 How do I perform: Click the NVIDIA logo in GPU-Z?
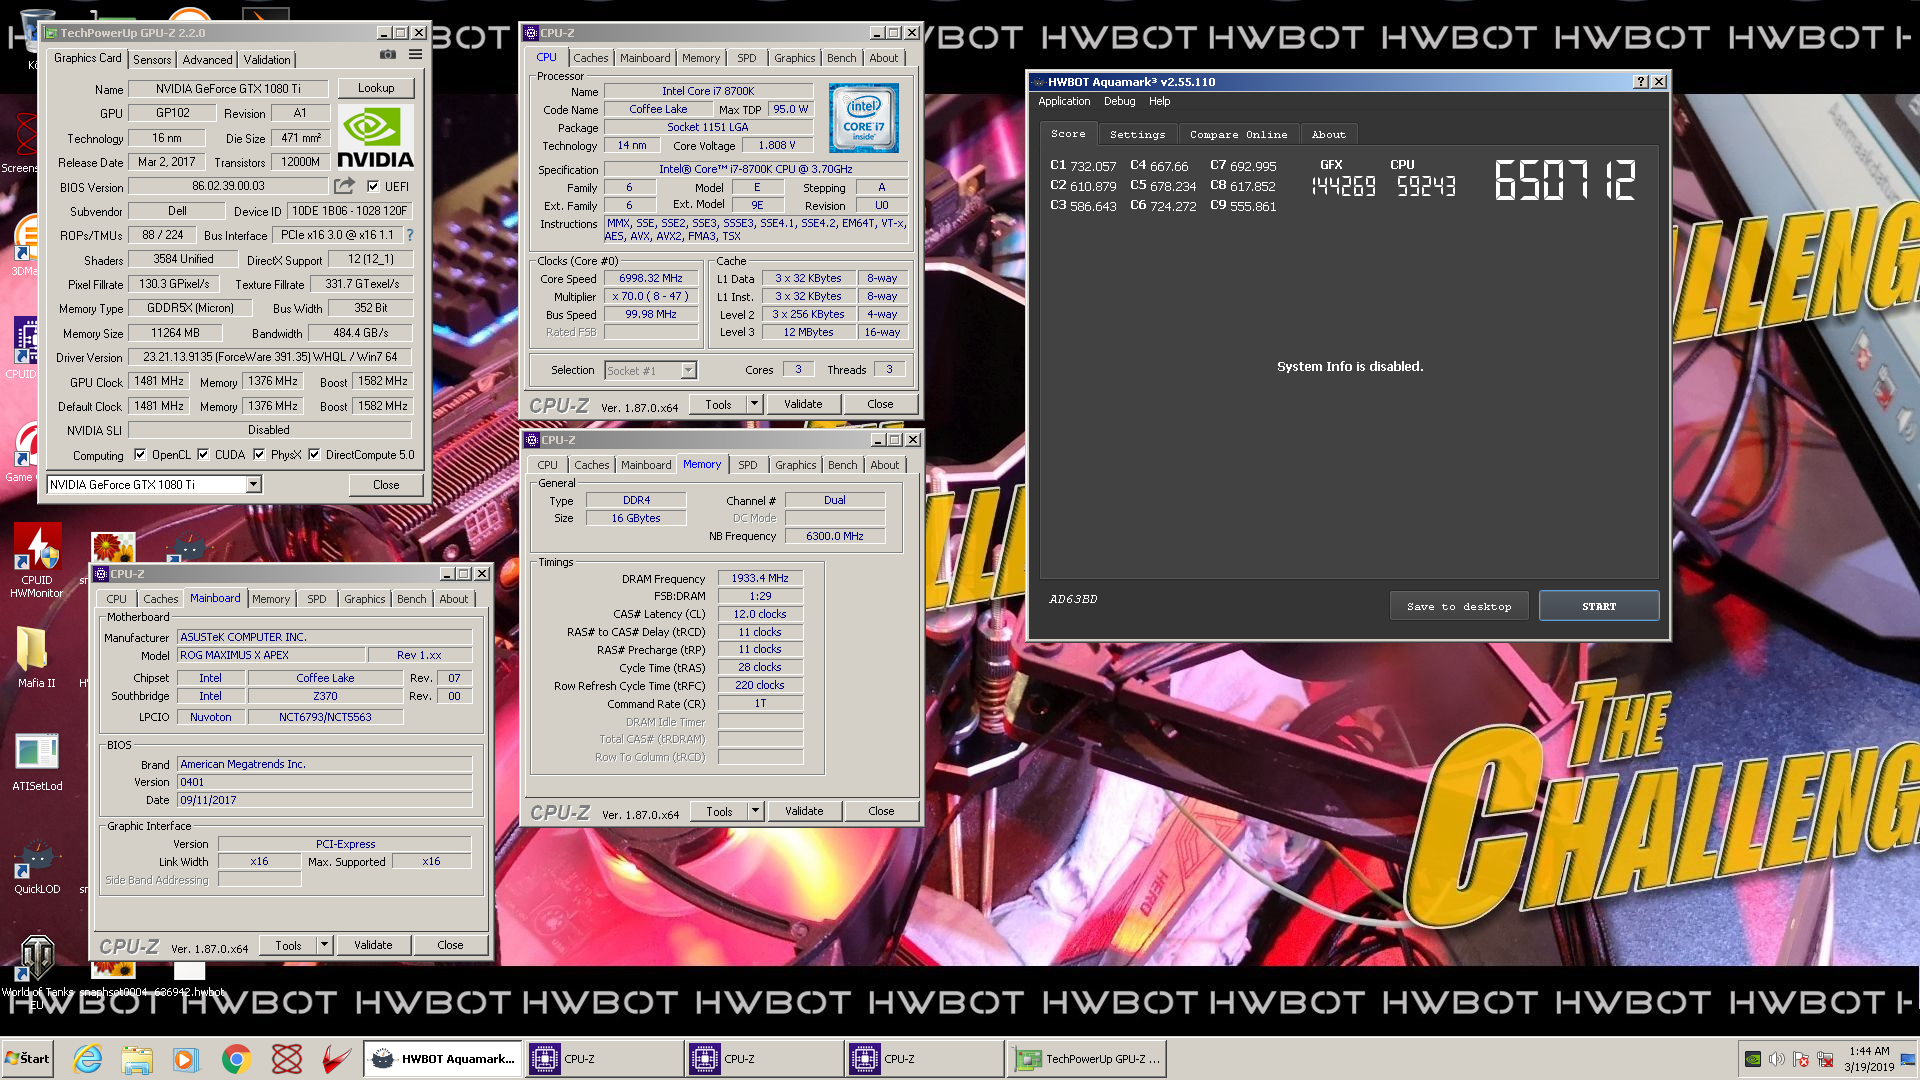tap(375, 137)
